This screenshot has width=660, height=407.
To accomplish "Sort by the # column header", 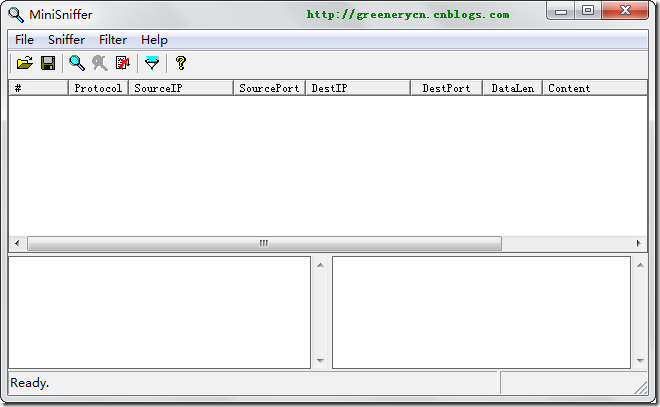I will [x=38, y=88].
